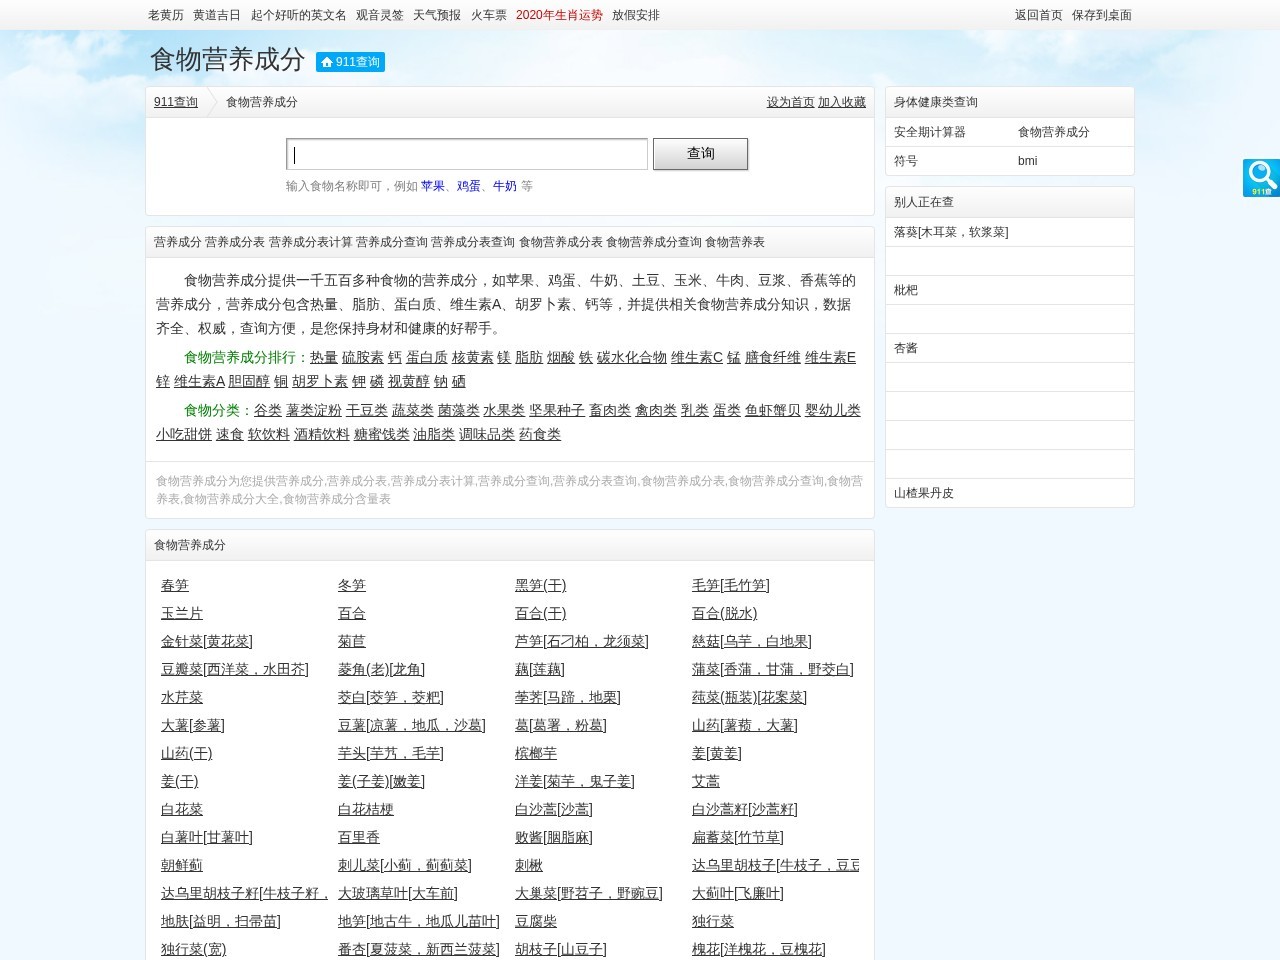Focus the food name search input field
The height and width of the screenshot is (960, 1280).
[x=467, y=154]
